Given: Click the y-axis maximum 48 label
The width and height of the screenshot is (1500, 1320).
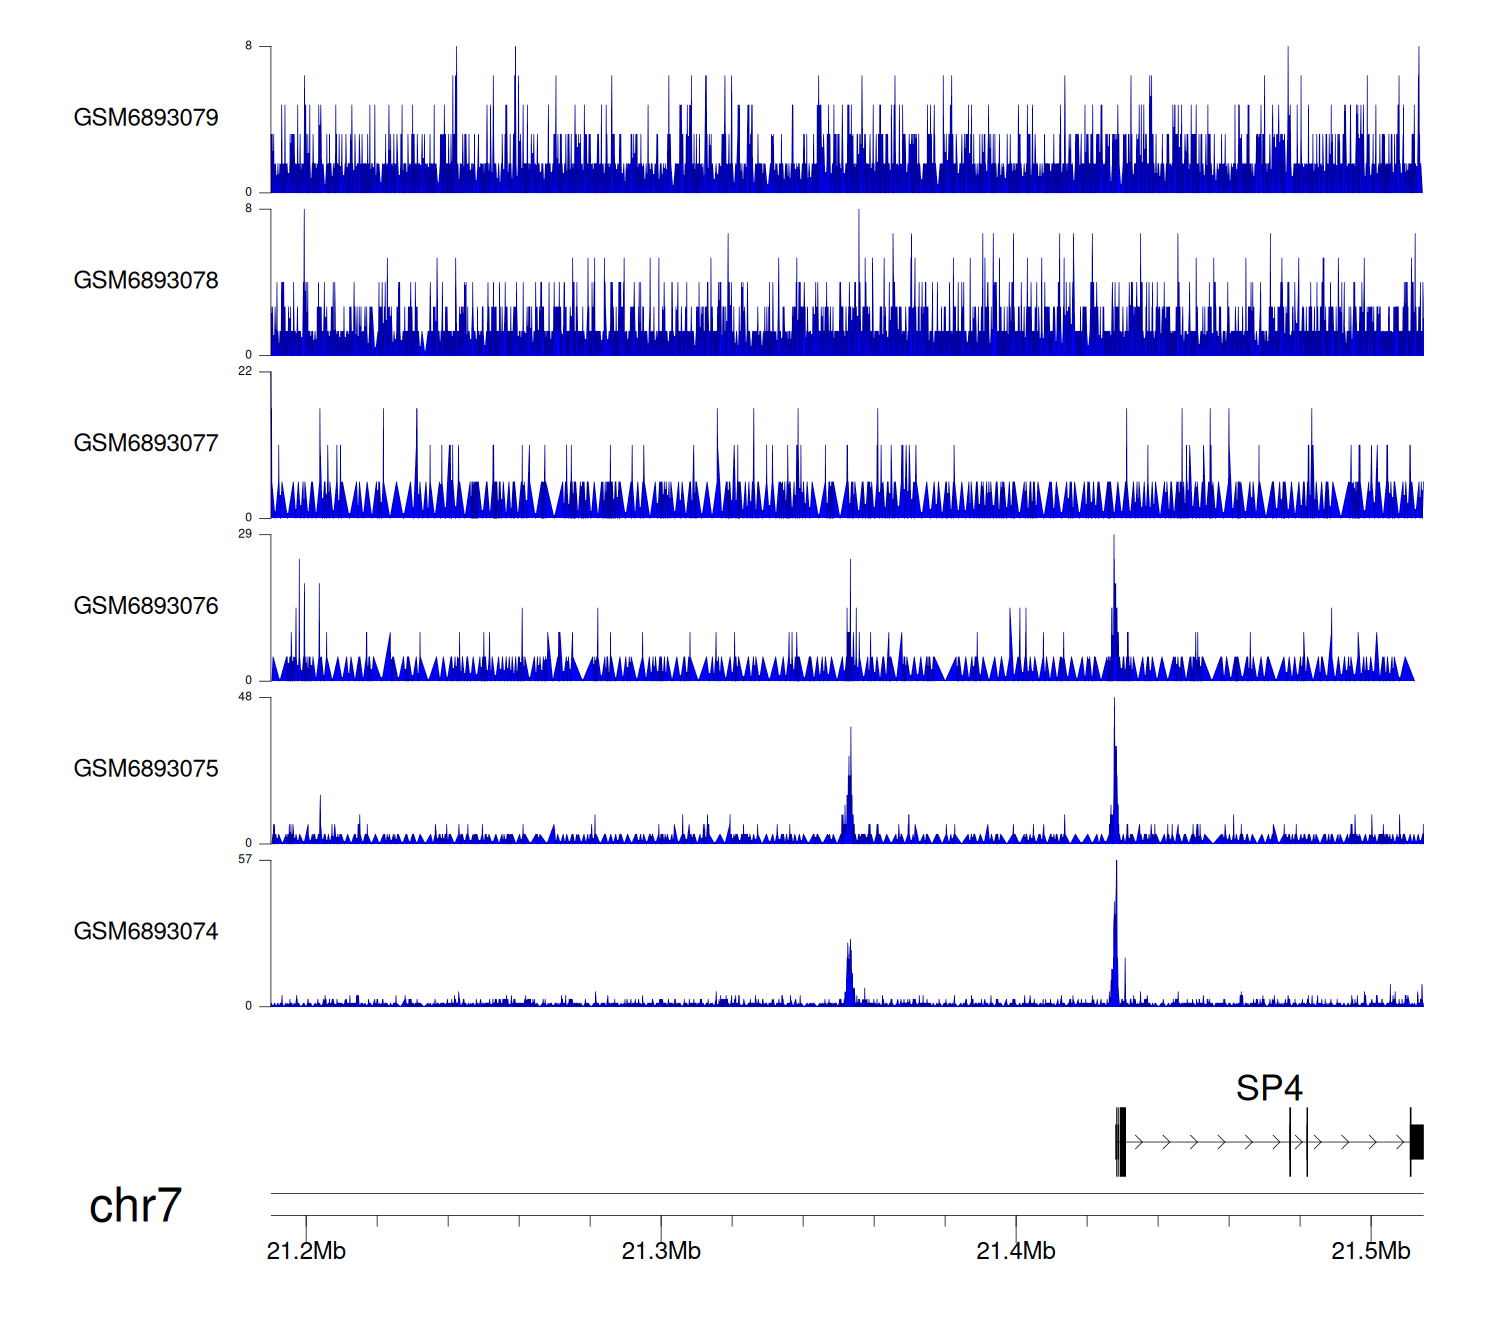Looking at the screenshot, I should coord(245,697).
